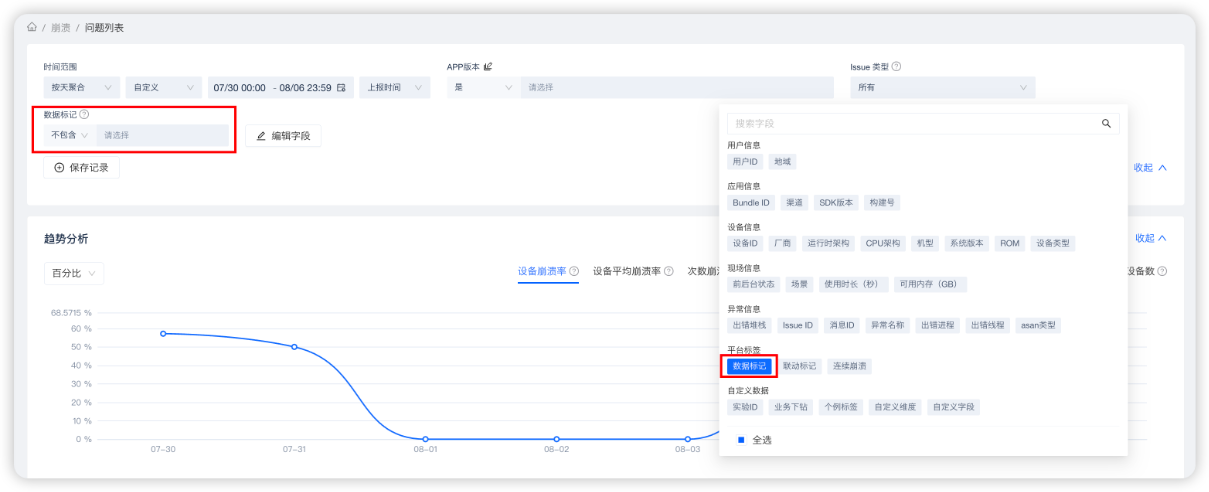Toggle the 消息ID field chip
This screenshot has height=492, width=1209.
tap(841, 325)
